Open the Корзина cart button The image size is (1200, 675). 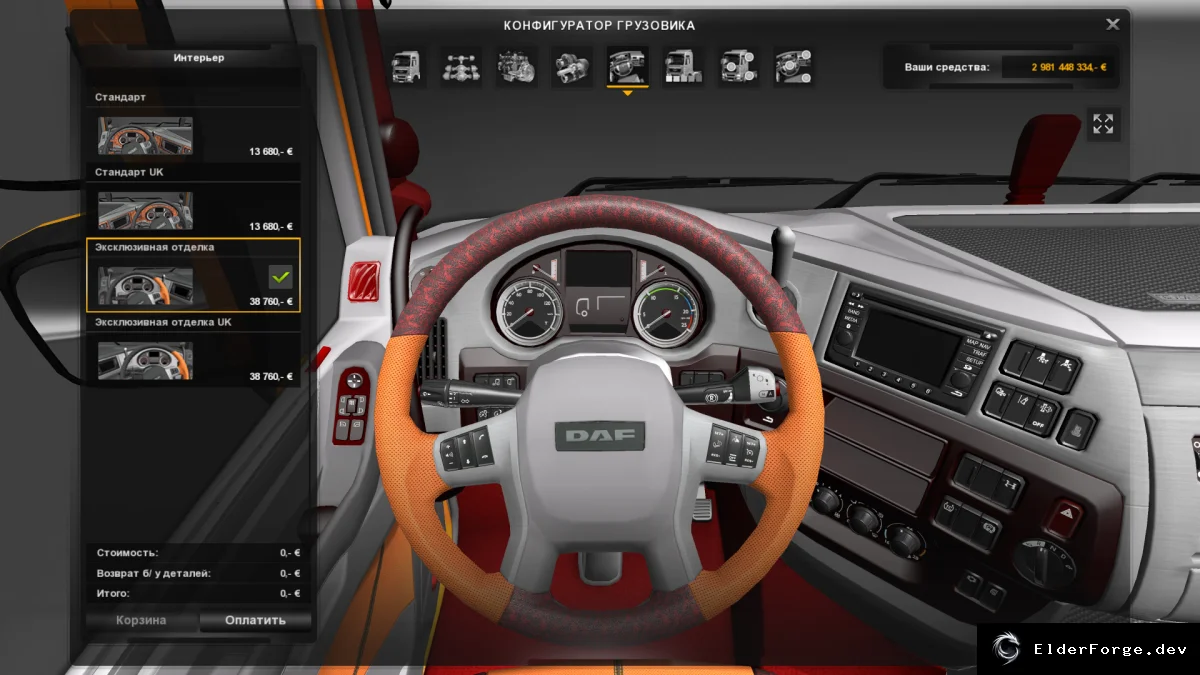[x=141, y=620]
